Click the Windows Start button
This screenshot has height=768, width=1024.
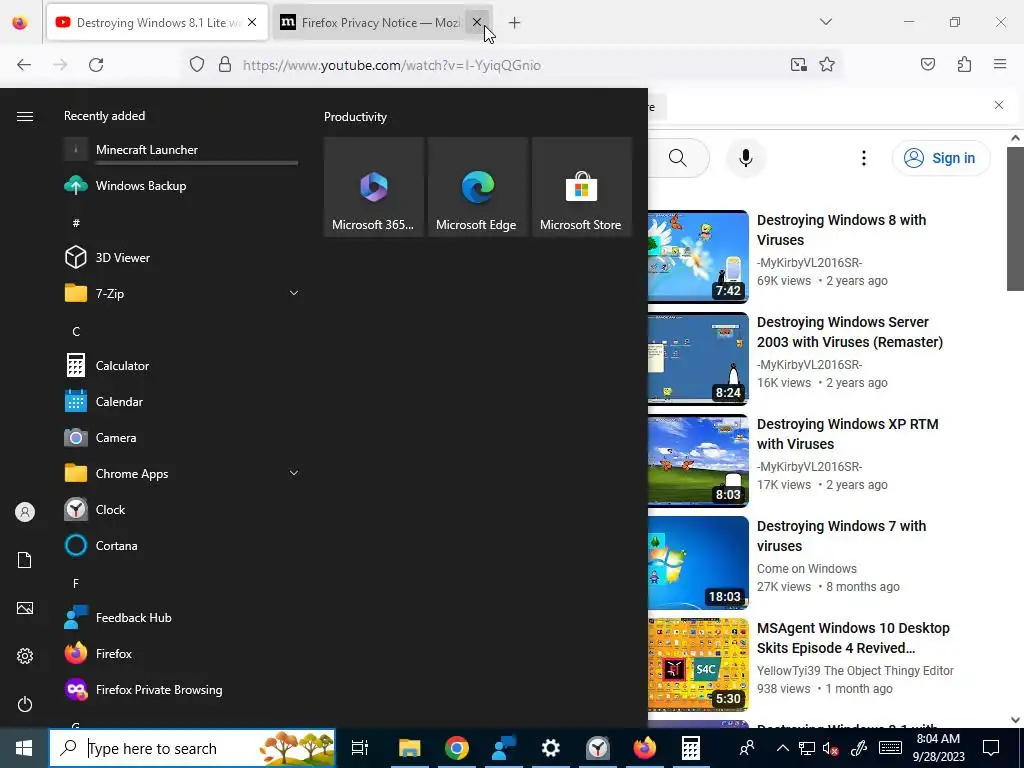point(24,748)
